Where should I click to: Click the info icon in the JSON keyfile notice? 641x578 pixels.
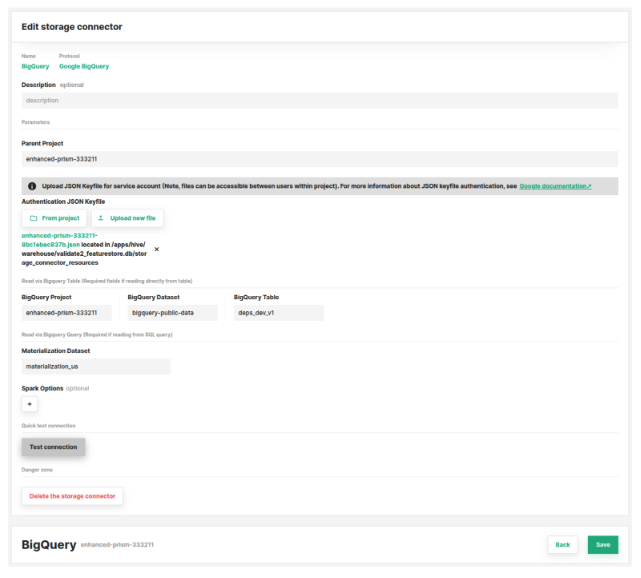pyautogui.click(x=32, y=186)
